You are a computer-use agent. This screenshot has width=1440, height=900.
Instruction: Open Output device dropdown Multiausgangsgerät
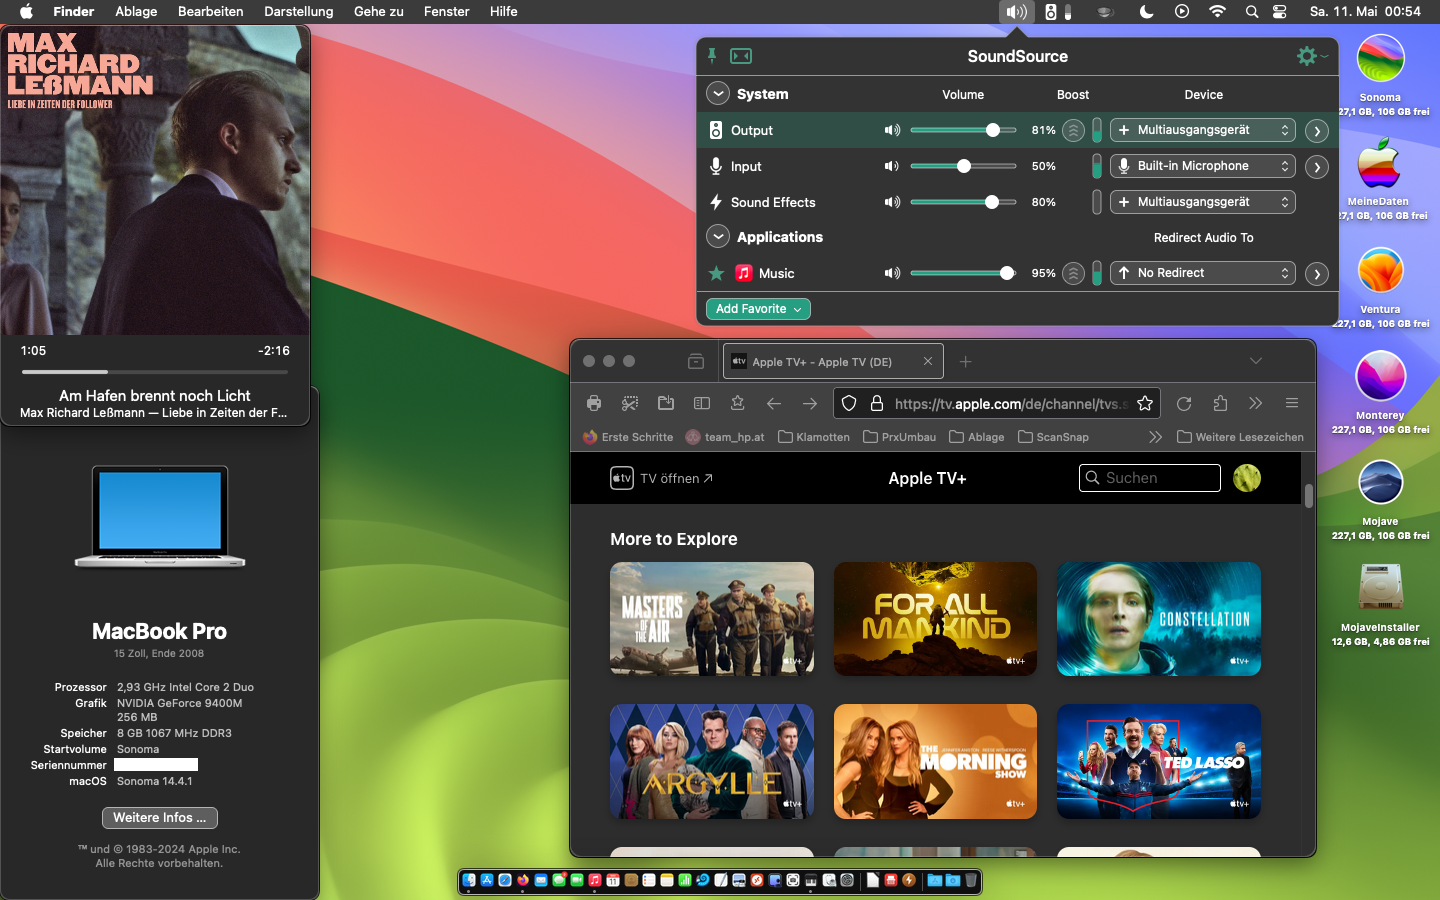pyautogui.click(x=1203, y=130)
